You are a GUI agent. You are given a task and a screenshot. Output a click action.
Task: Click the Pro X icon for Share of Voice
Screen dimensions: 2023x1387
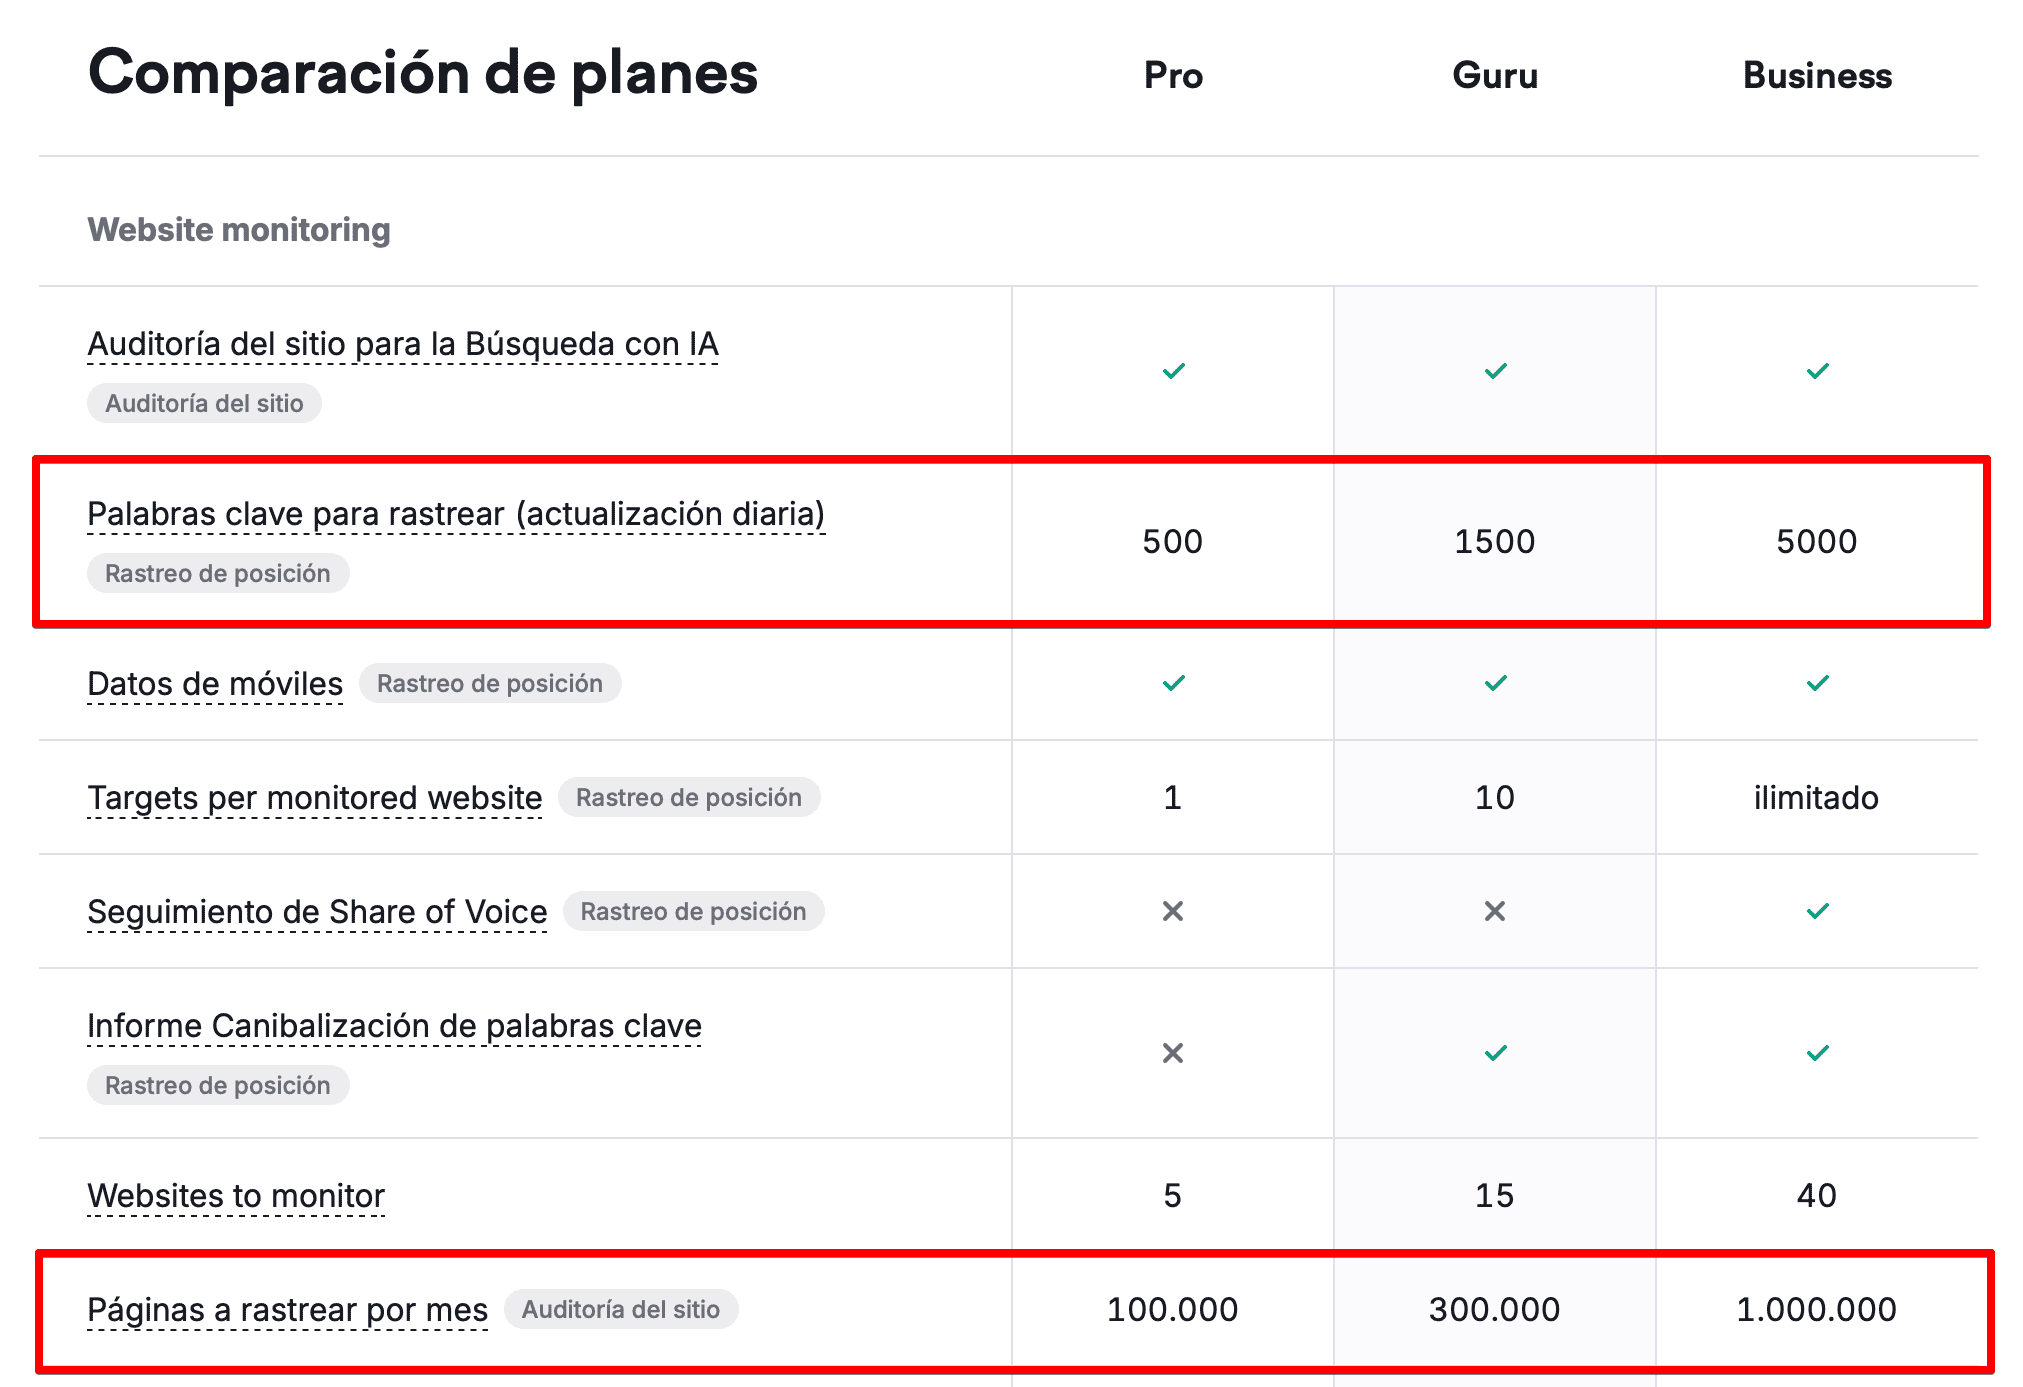coord(1173,911)
